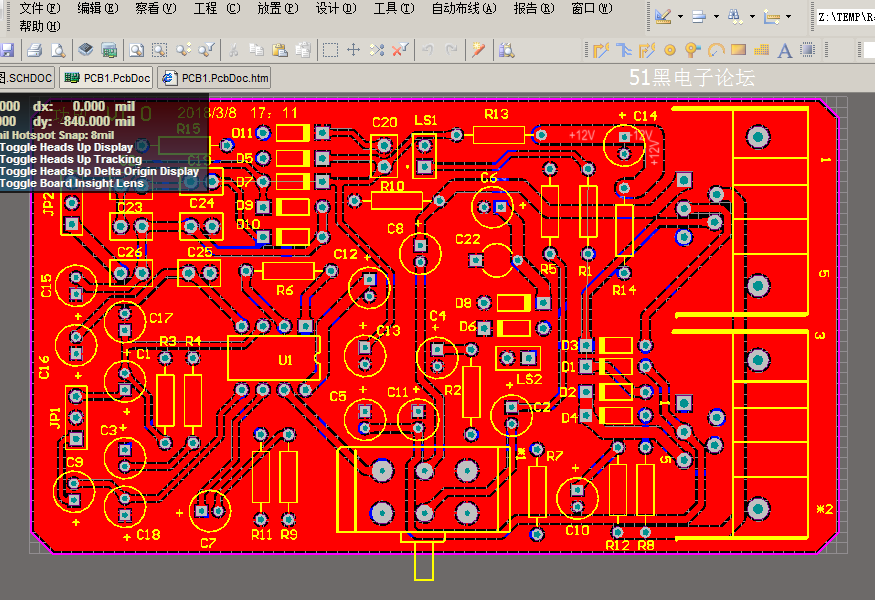Expand the utility drawing tools dropdown arrow
This screenshot has height=600, width=875.
point(680,17)
